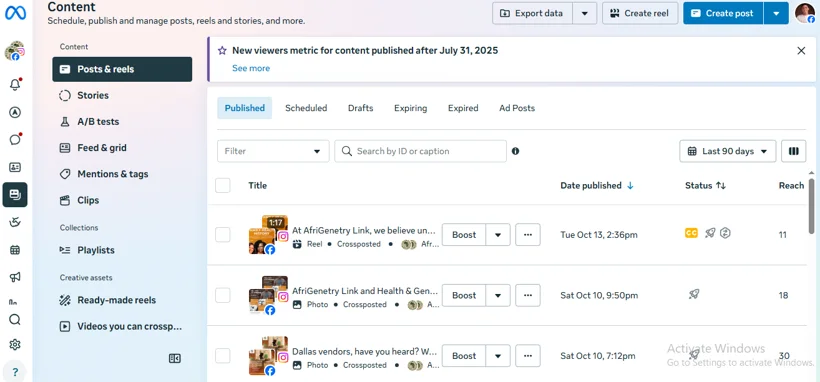Check the box for the AfriGenetry Link reel
Viewport: 820px width, 382px height.
pos(223,234)
